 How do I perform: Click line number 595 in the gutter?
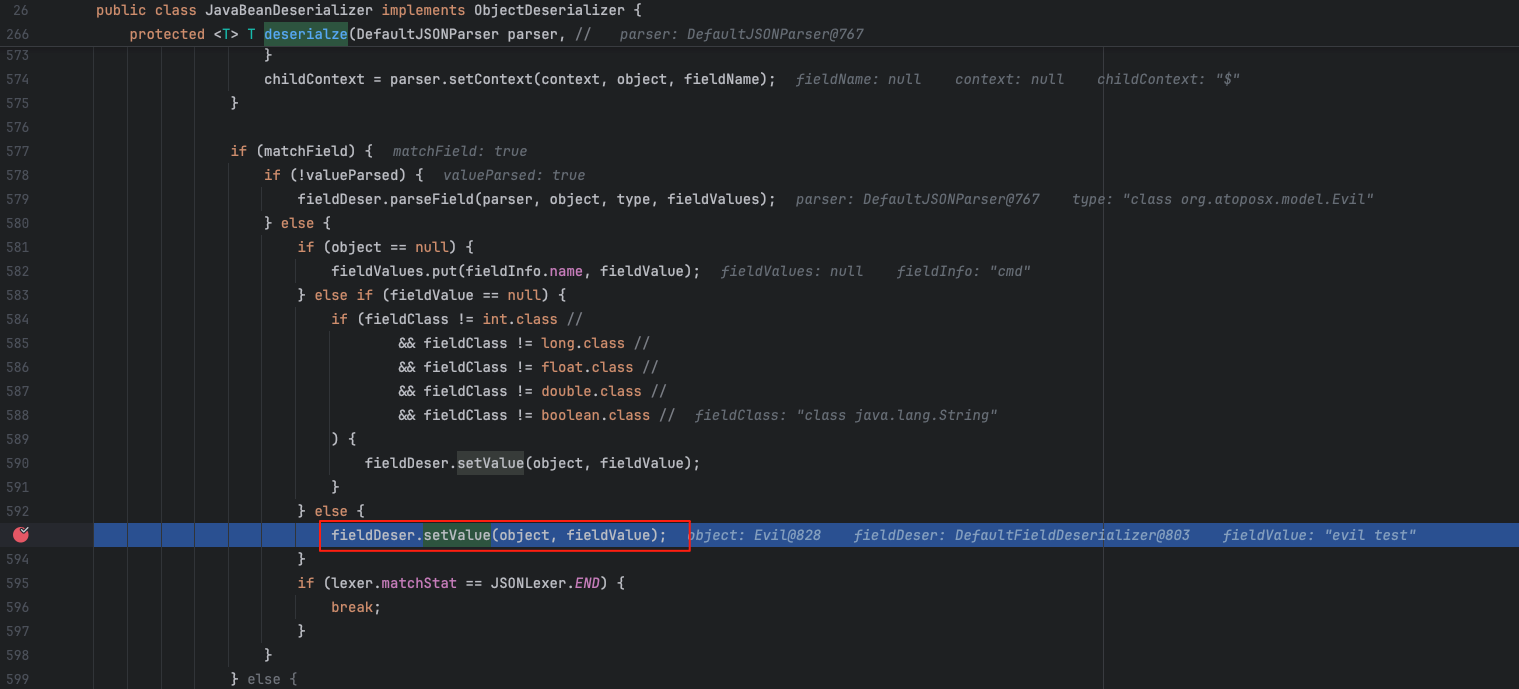coord(17,583)
